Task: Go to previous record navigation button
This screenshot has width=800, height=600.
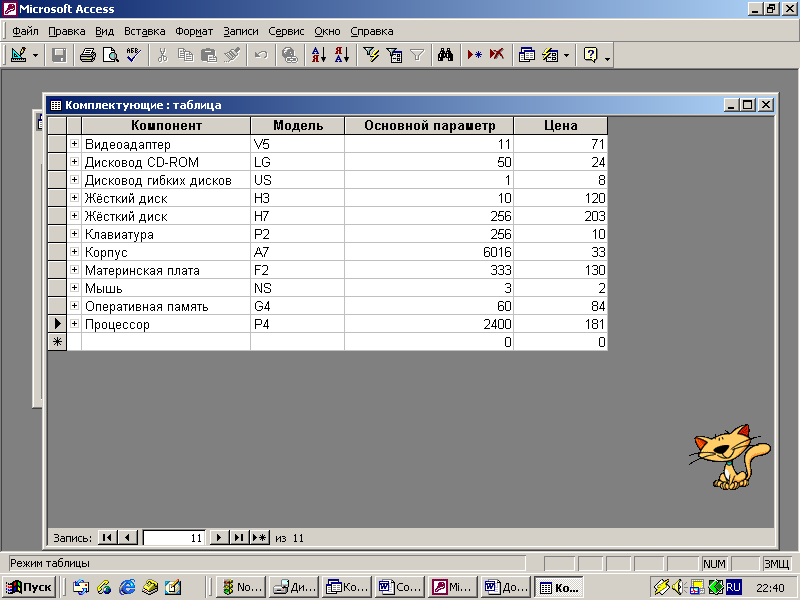Action: coord(128,537)
